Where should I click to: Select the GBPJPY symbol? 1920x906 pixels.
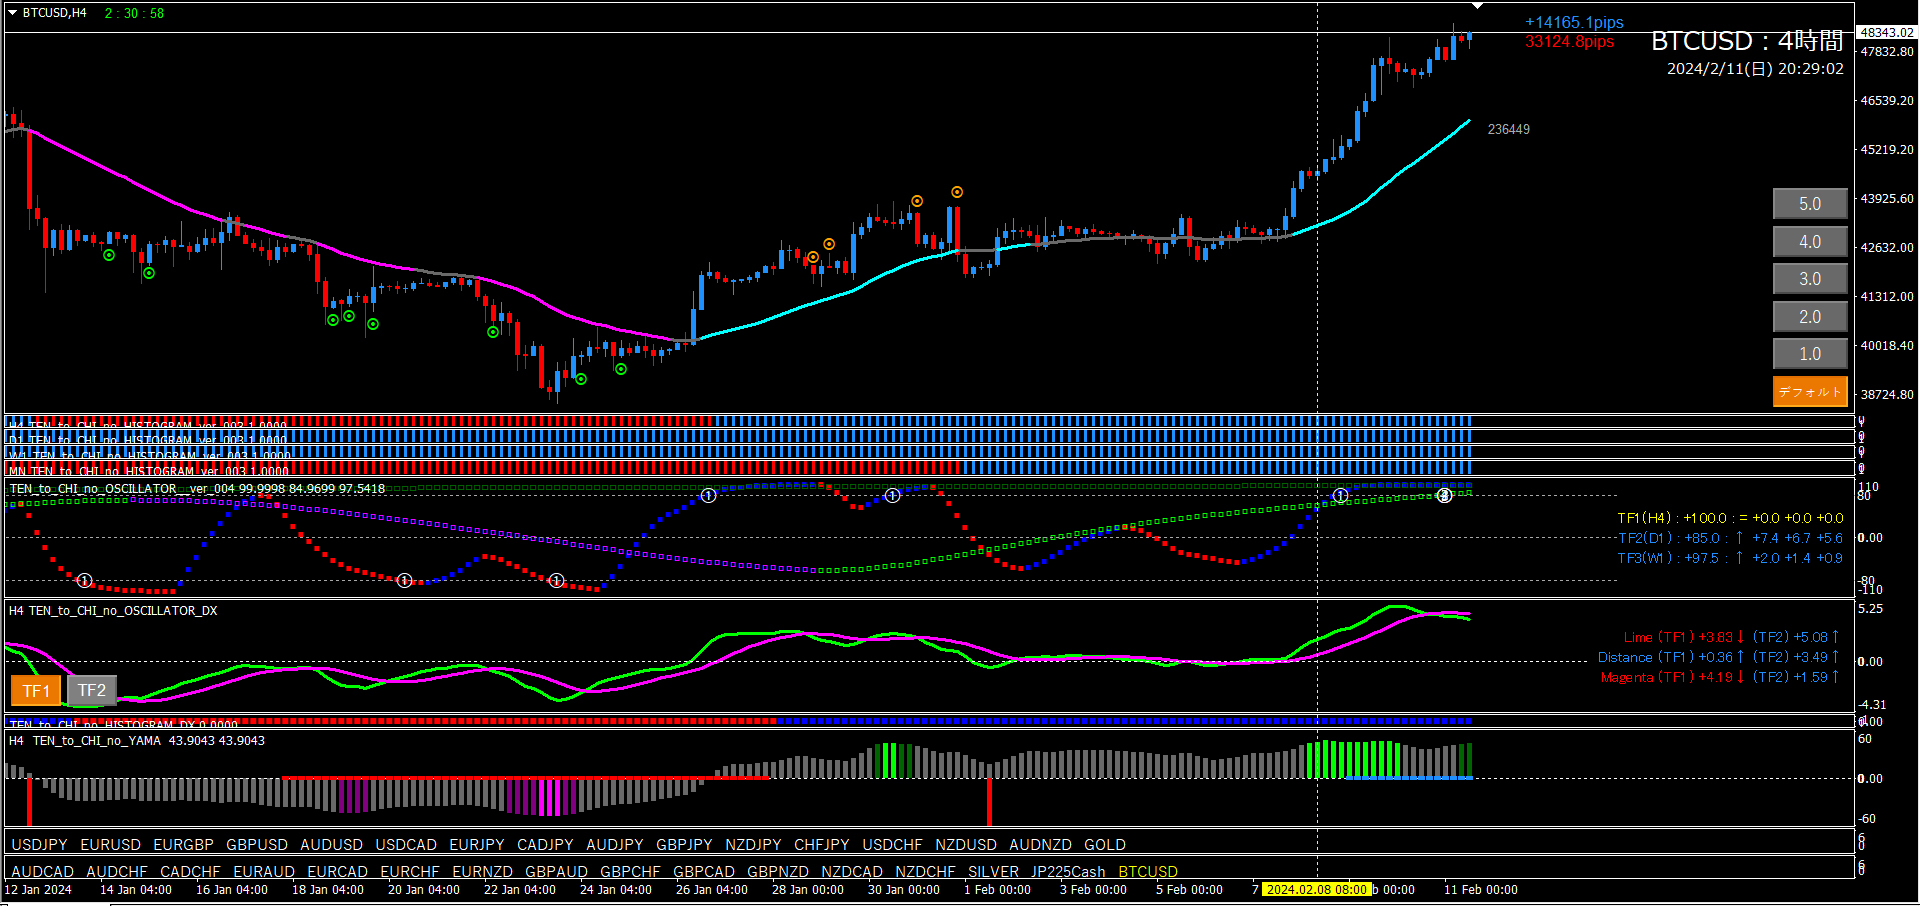click(684, 845)
